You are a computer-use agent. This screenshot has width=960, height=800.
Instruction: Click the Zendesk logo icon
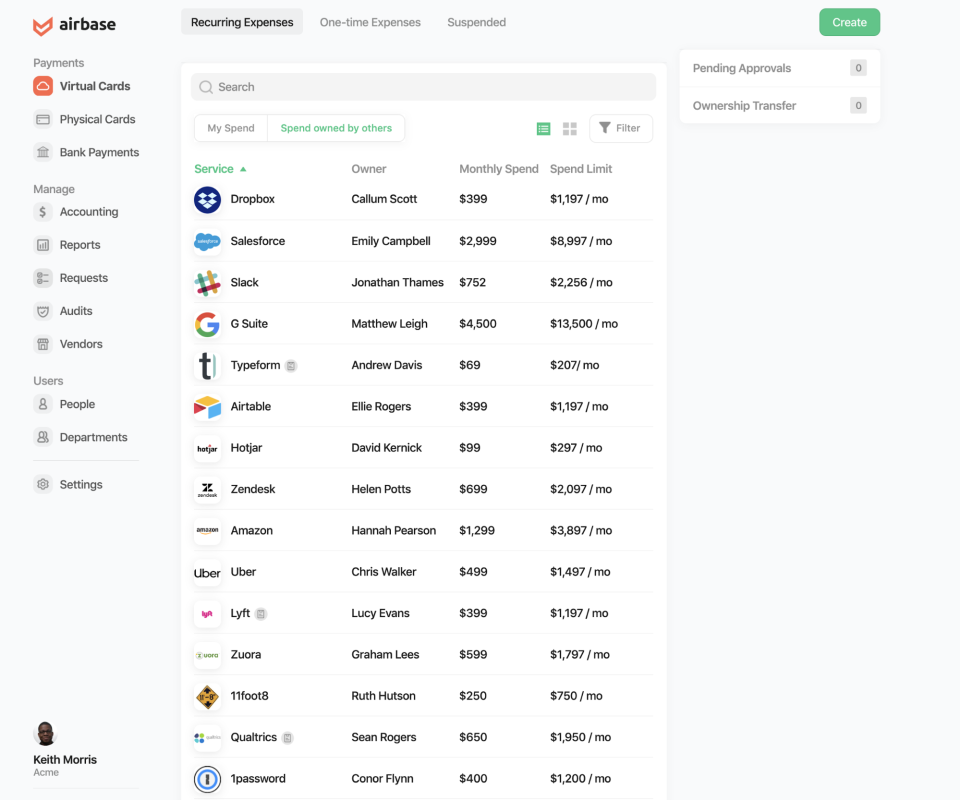(208, 490)
